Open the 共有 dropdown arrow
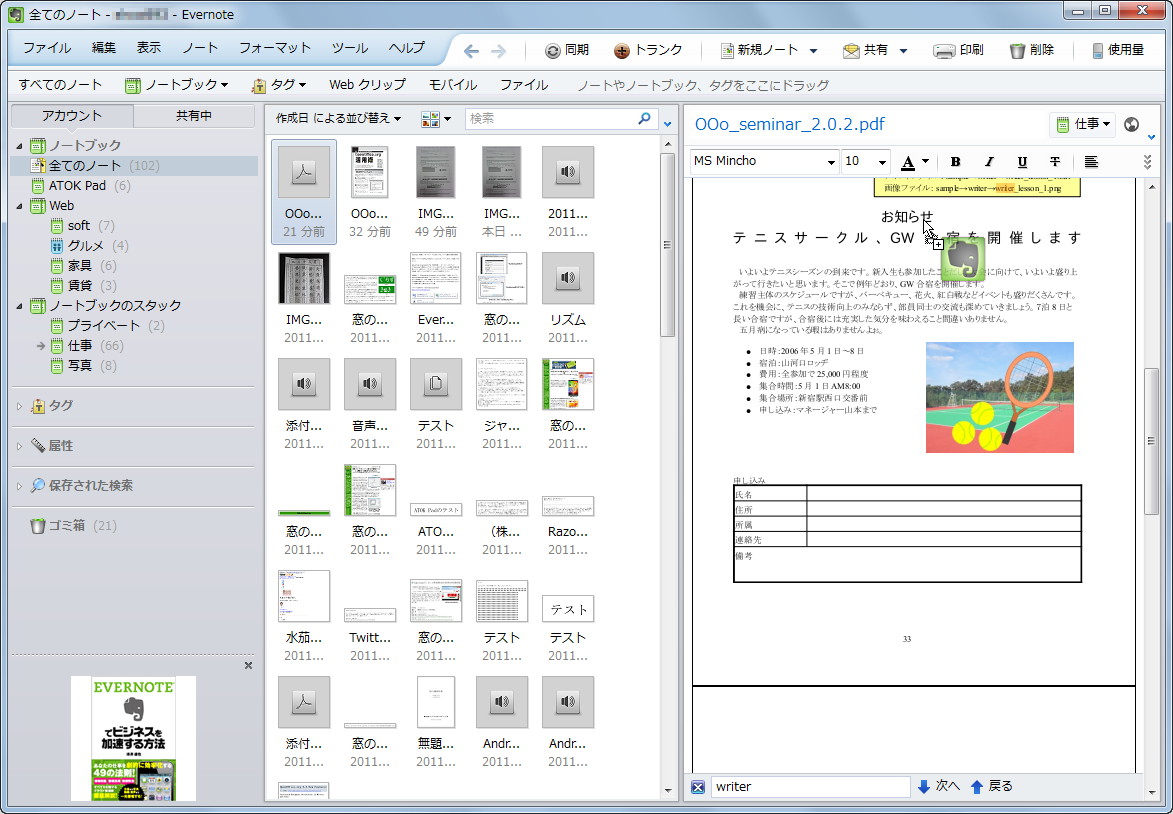This screenshot has height=814, width=1173. tap(903, 51)
